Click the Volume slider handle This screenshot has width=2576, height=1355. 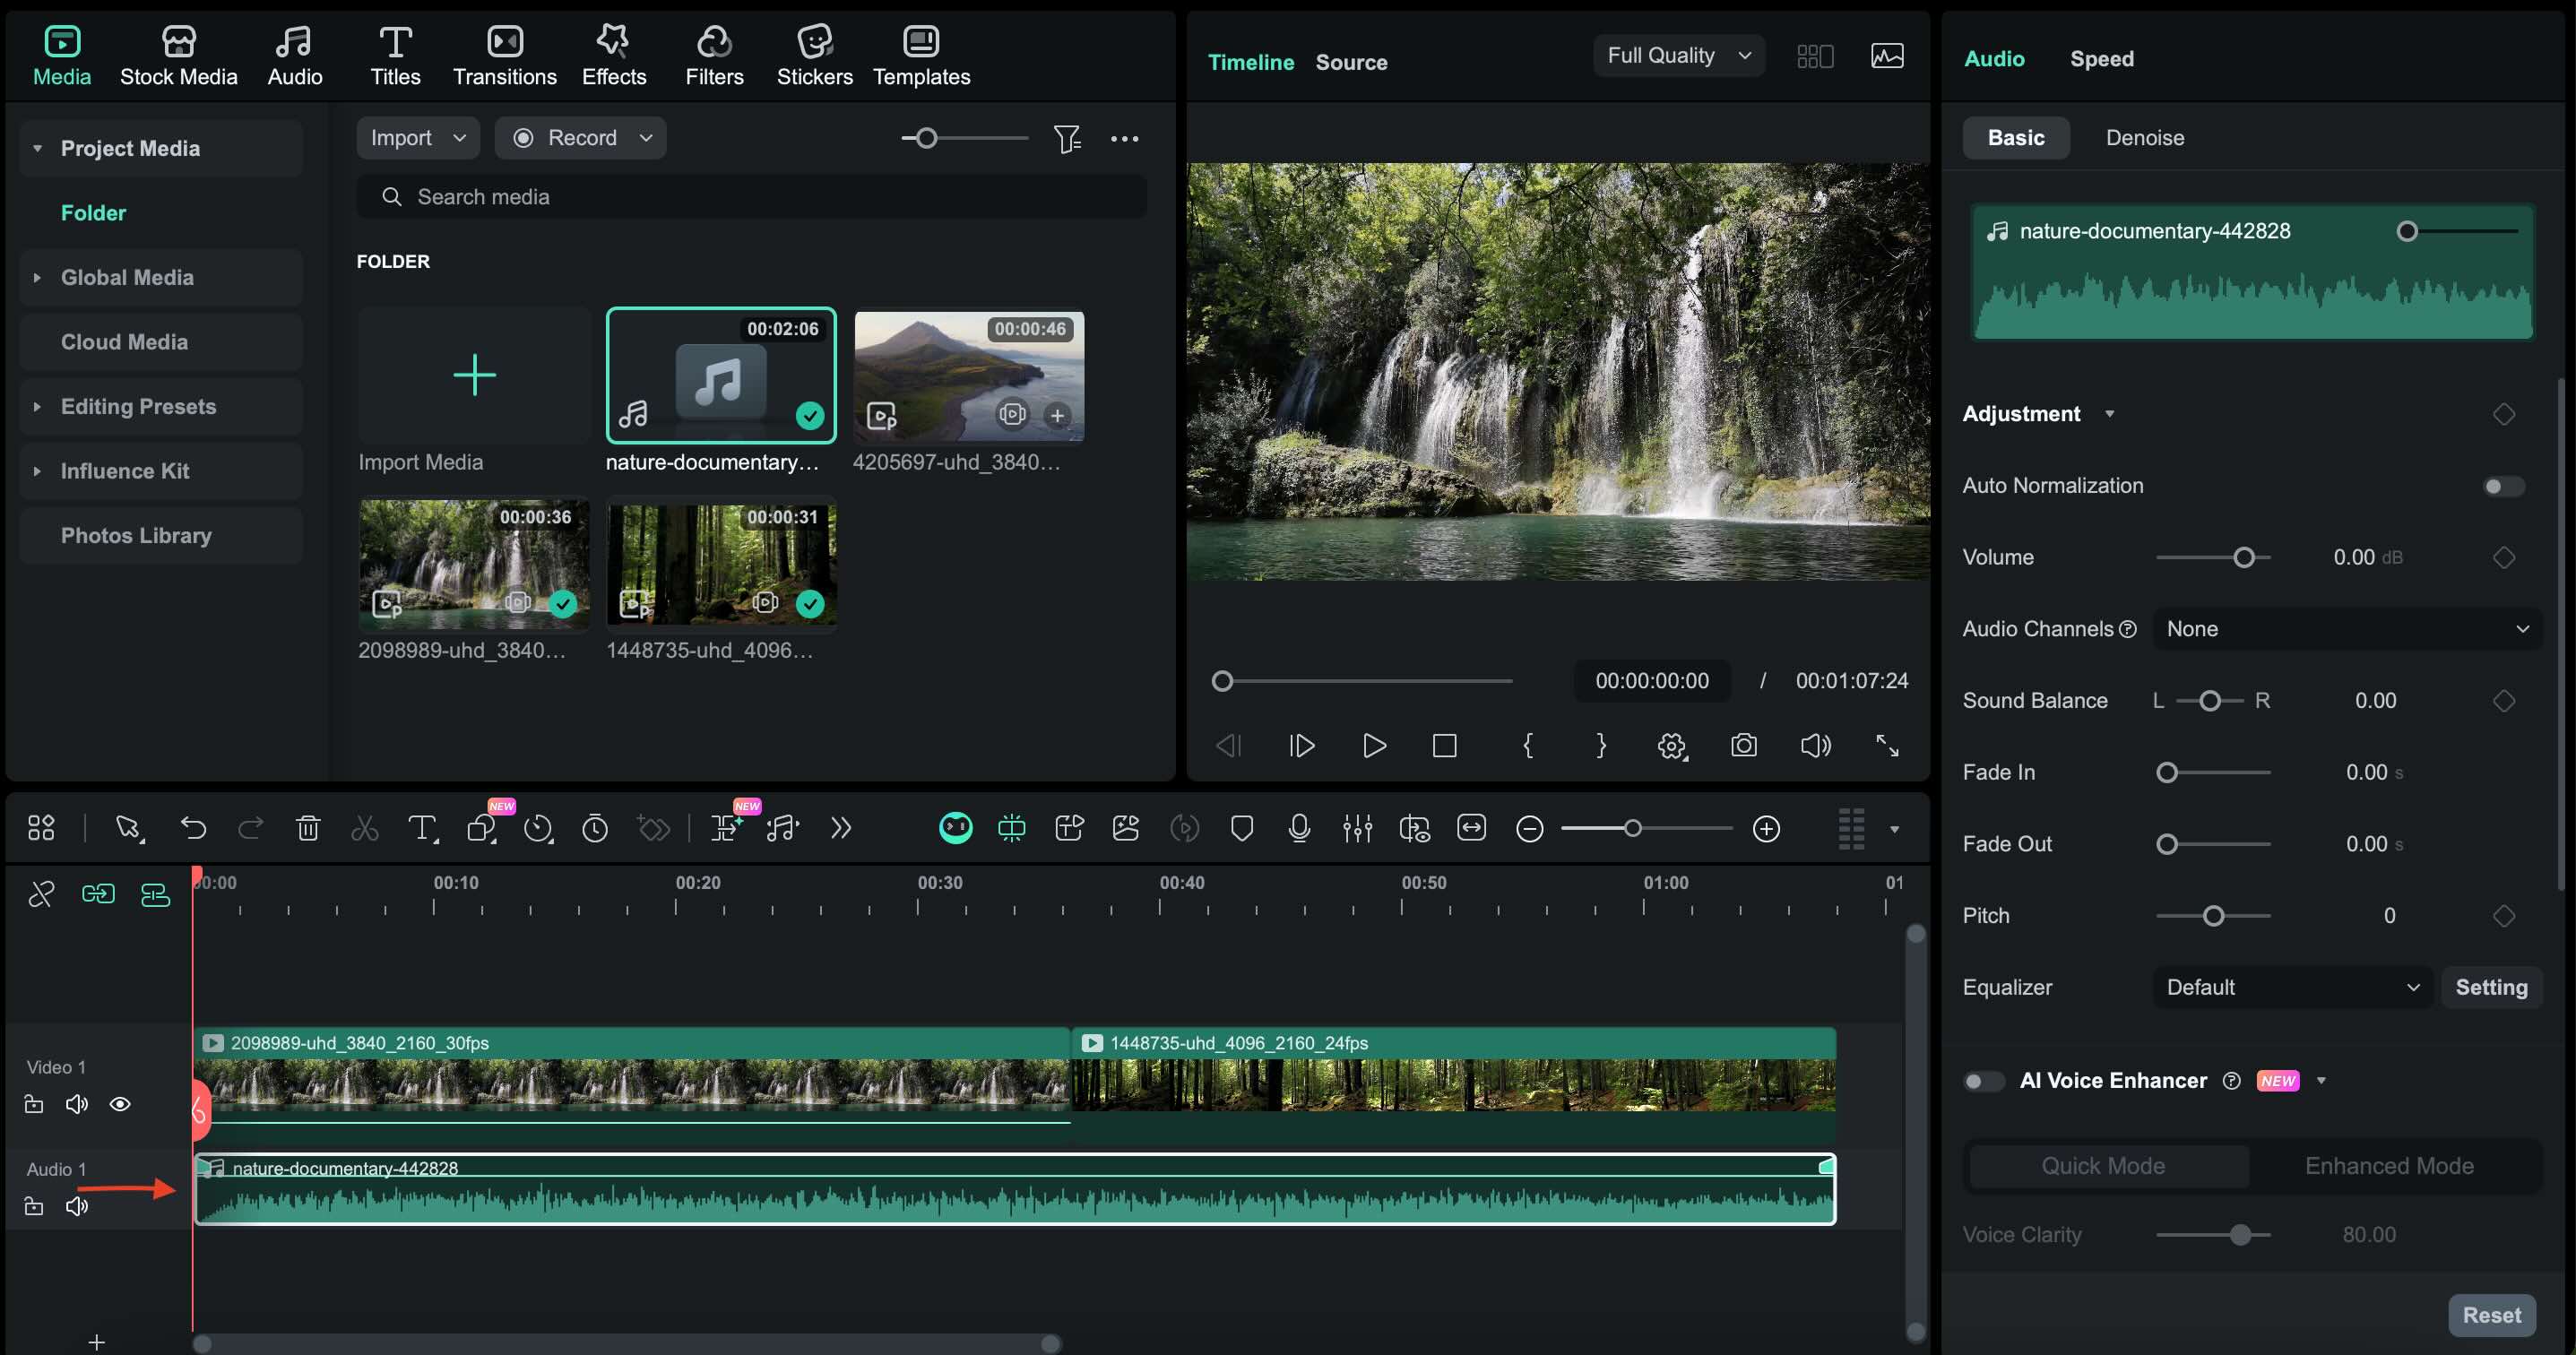pos(2244,558)
